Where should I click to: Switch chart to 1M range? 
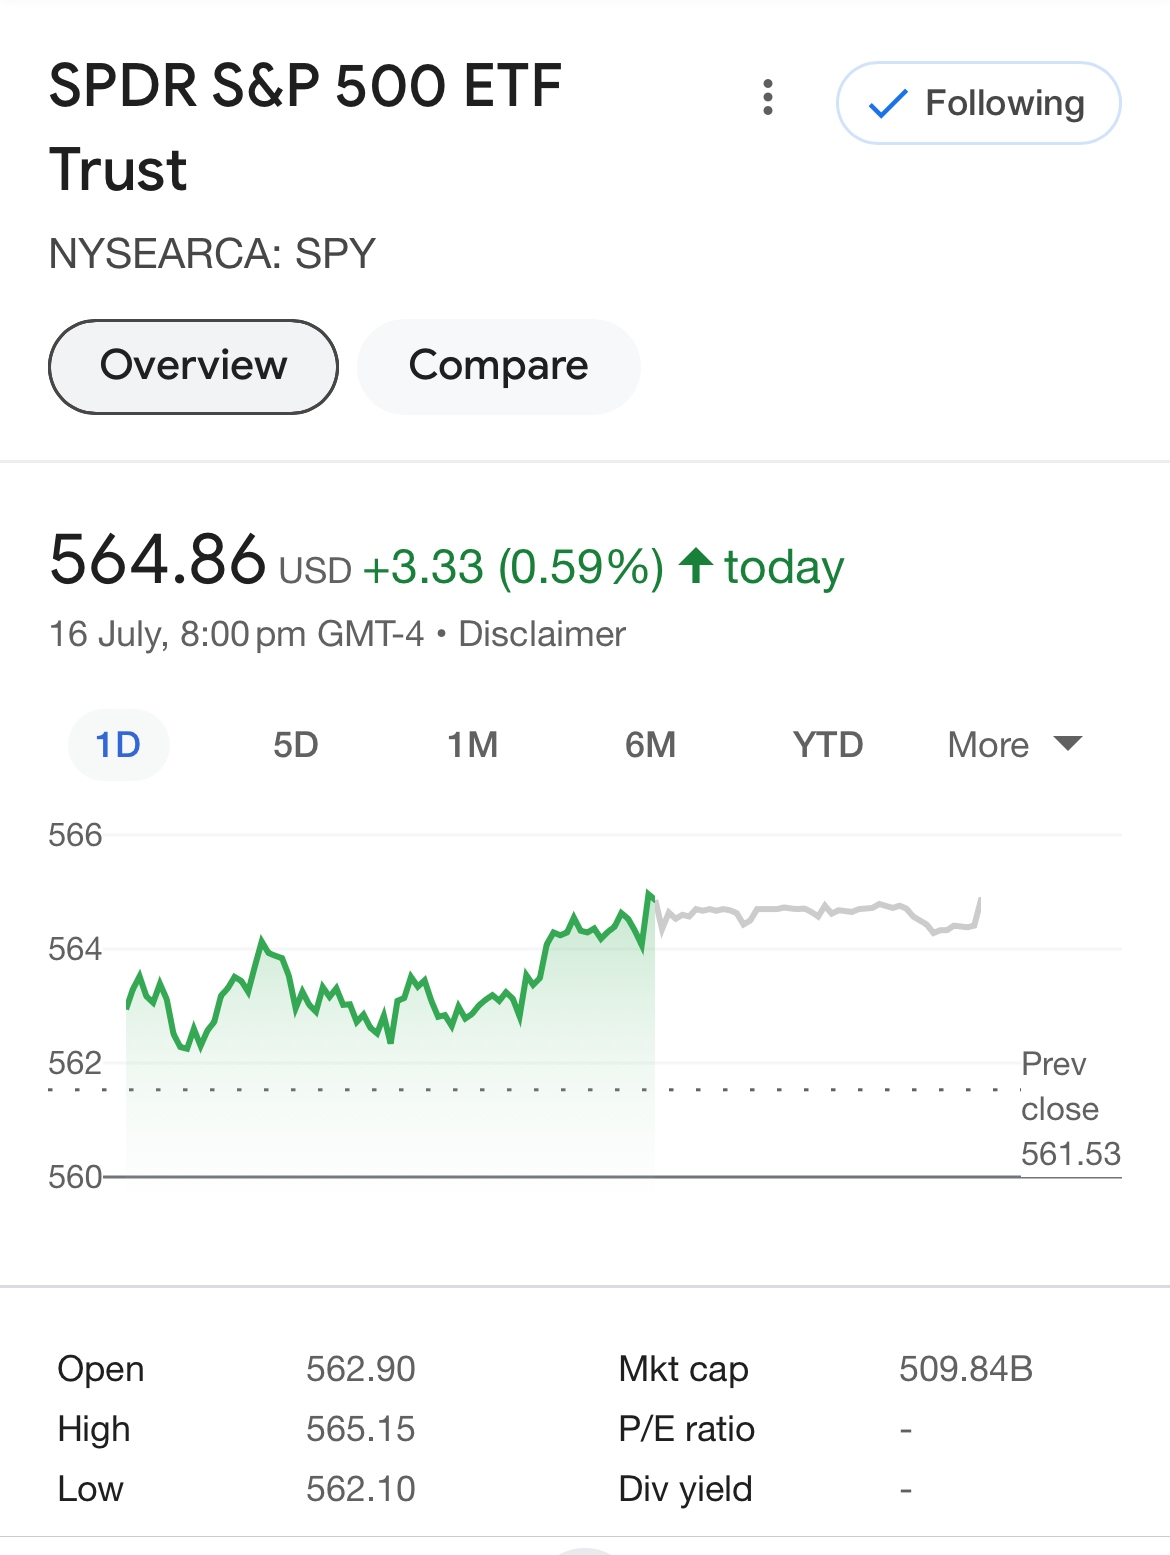[x=472, y=745]
